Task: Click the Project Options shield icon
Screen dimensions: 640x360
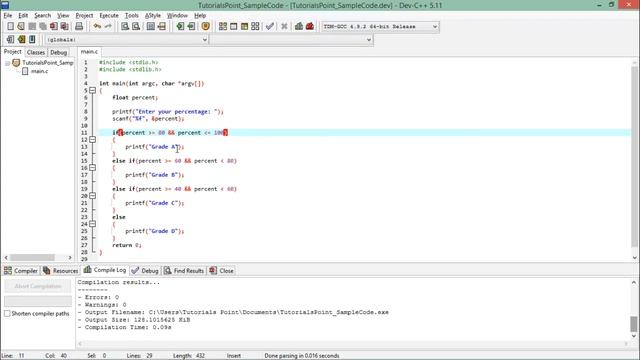Action: 205,27
